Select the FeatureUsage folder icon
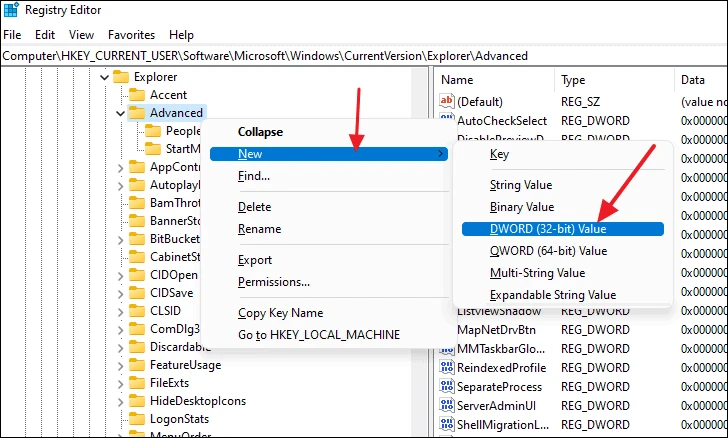The height and width of the screenshot is (438, 728). [x=136, y=365]
